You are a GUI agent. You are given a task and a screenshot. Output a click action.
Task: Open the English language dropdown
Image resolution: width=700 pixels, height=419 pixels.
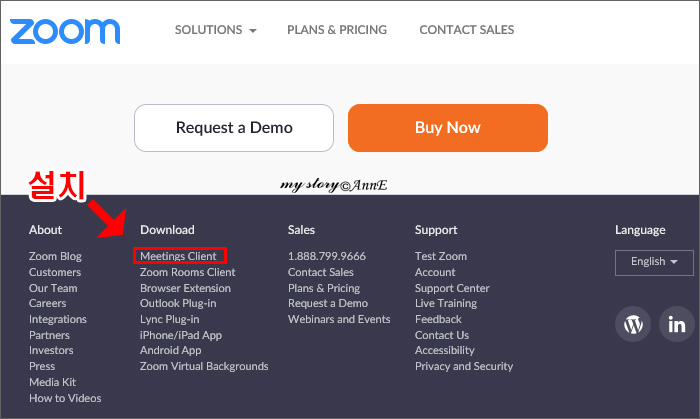(x=654, y=262)
